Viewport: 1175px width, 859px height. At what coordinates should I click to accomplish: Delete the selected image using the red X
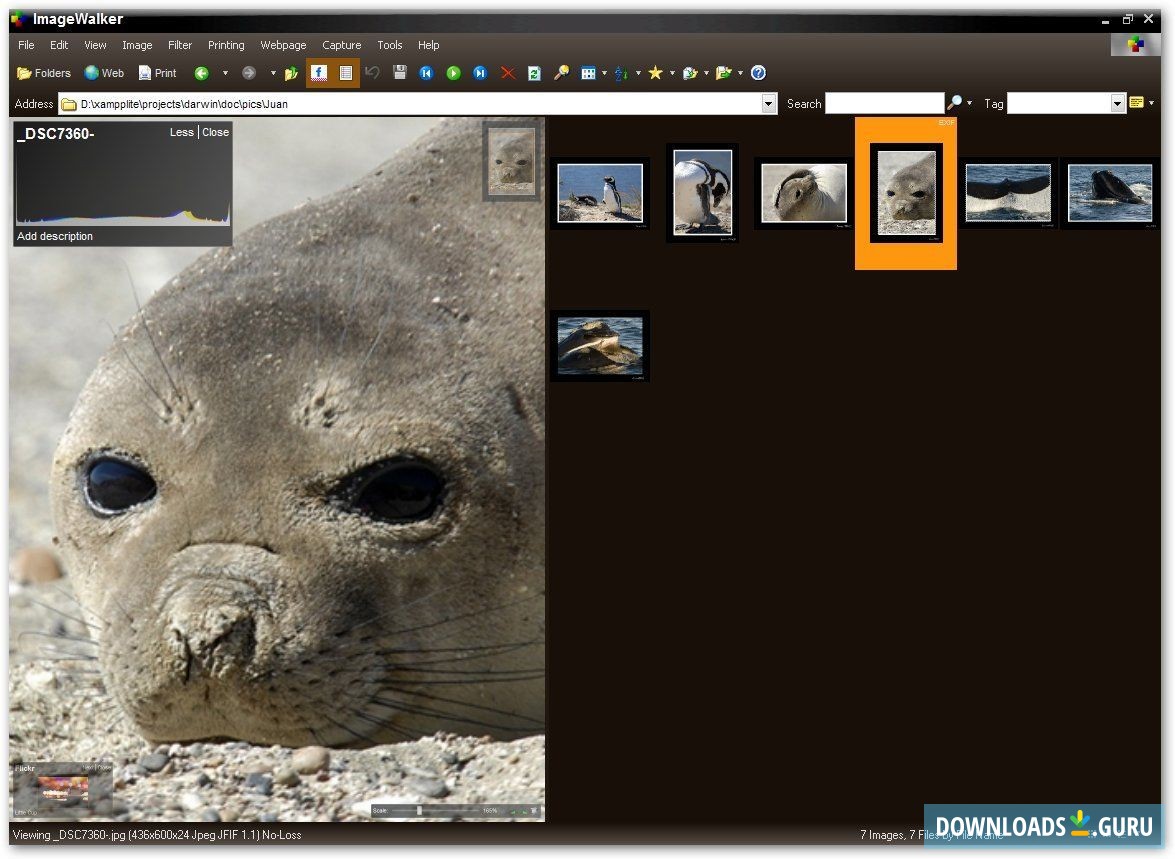508,73
